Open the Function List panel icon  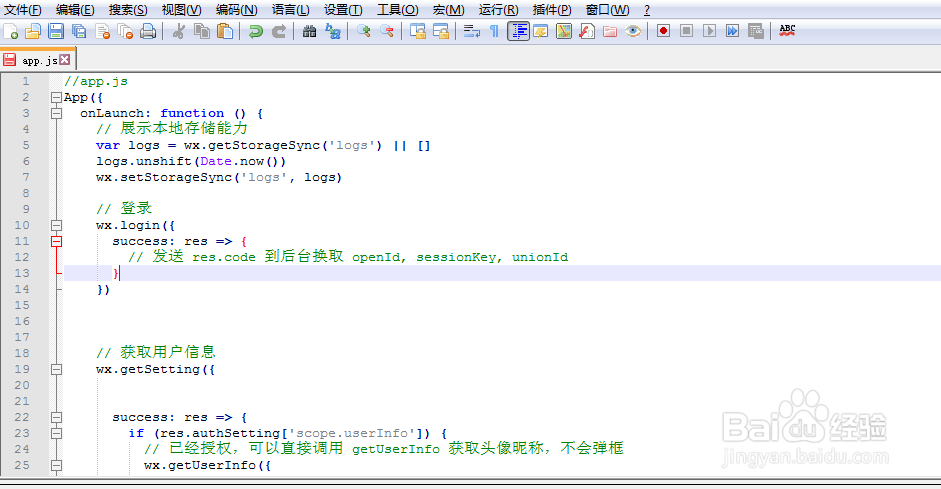[586, 31]
